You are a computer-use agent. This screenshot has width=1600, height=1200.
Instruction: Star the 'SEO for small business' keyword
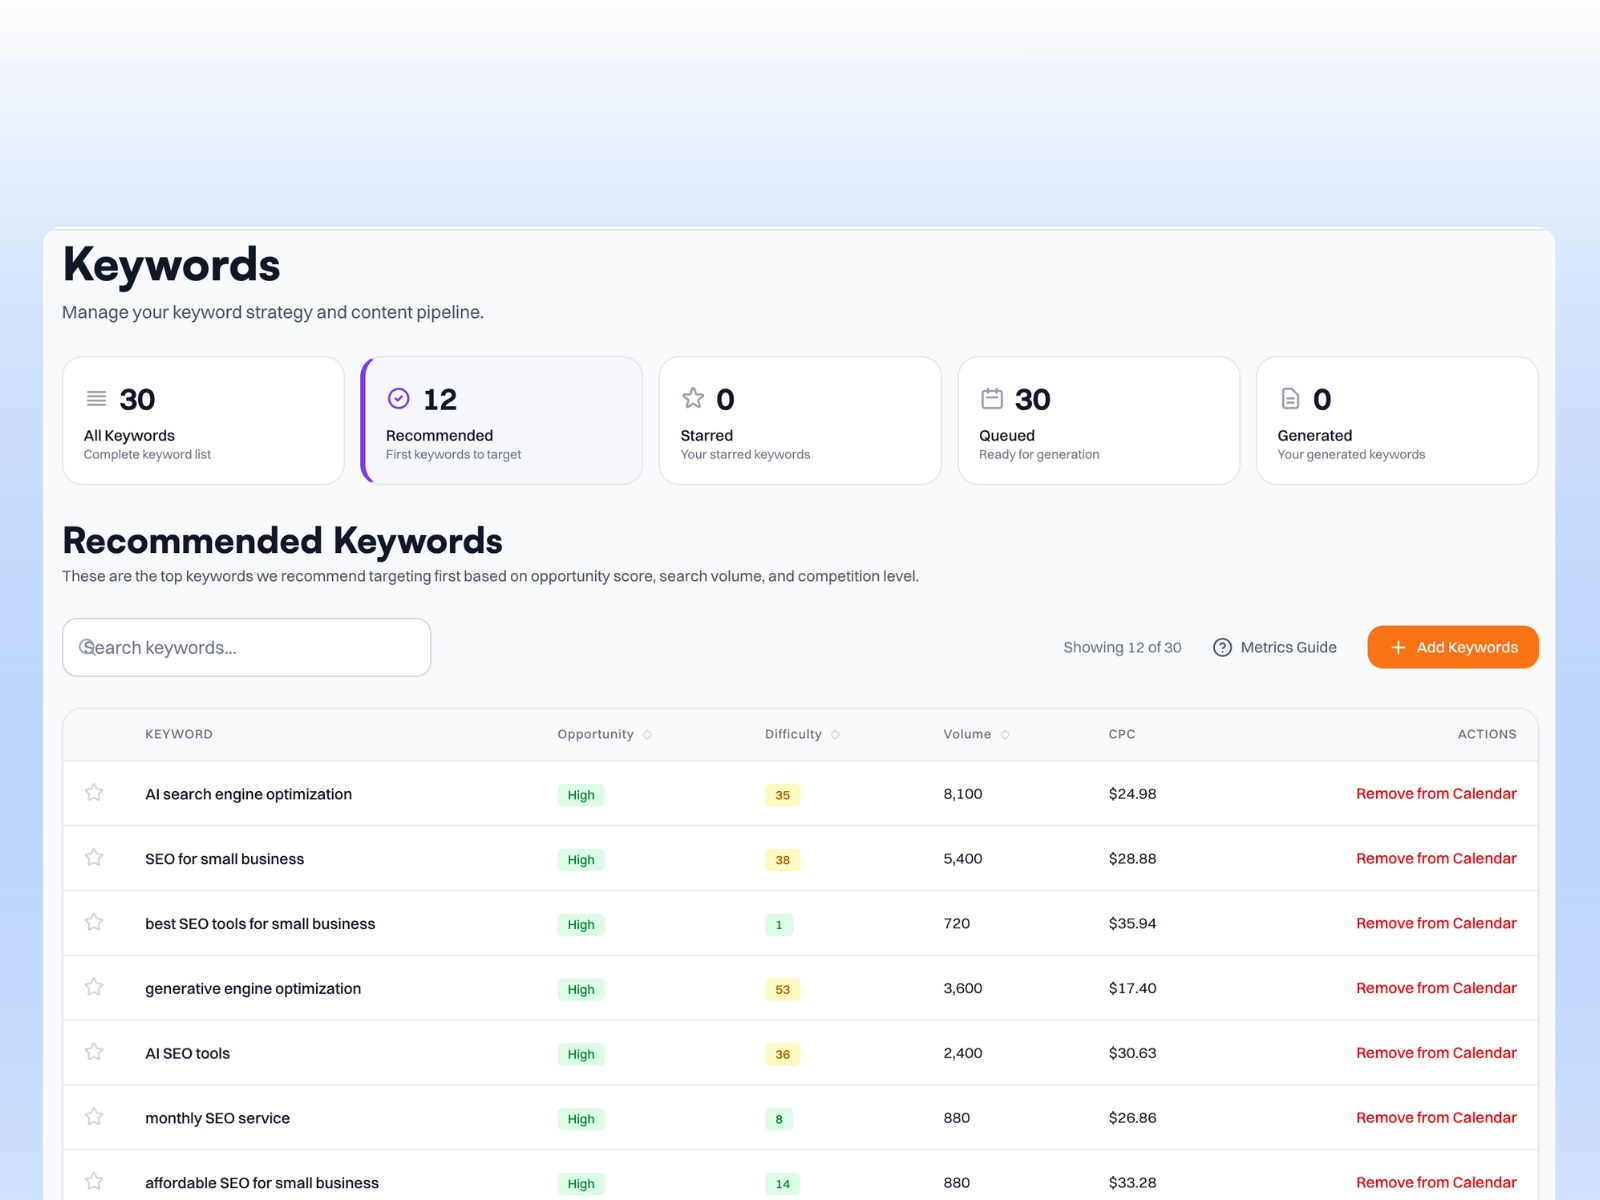tap(94, 857)
